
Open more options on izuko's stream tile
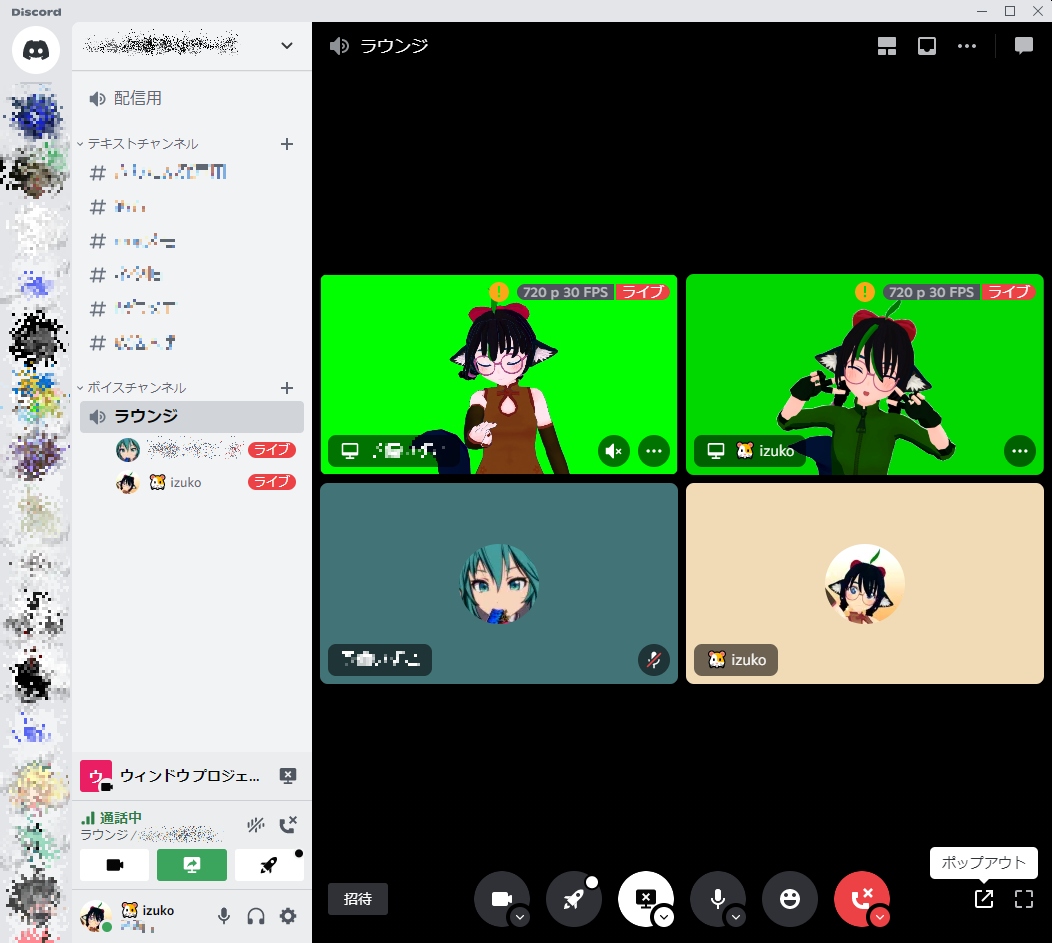tap(1019, 451)
